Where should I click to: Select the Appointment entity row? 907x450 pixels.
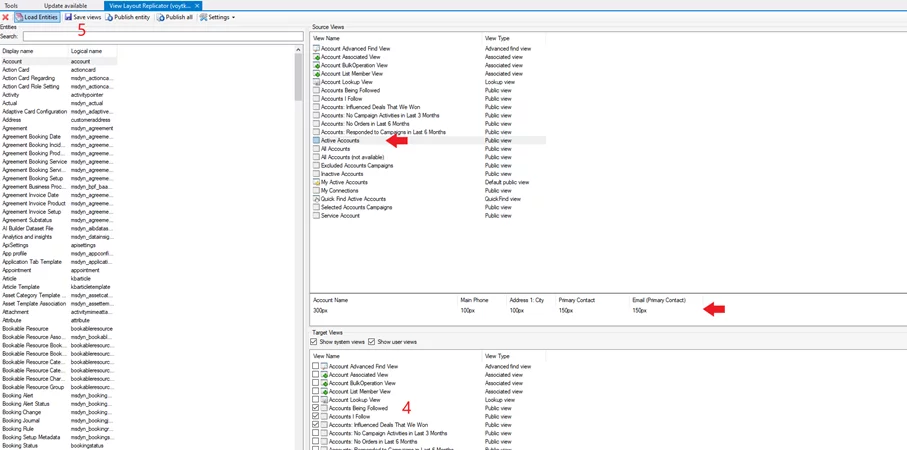[59, 270]
